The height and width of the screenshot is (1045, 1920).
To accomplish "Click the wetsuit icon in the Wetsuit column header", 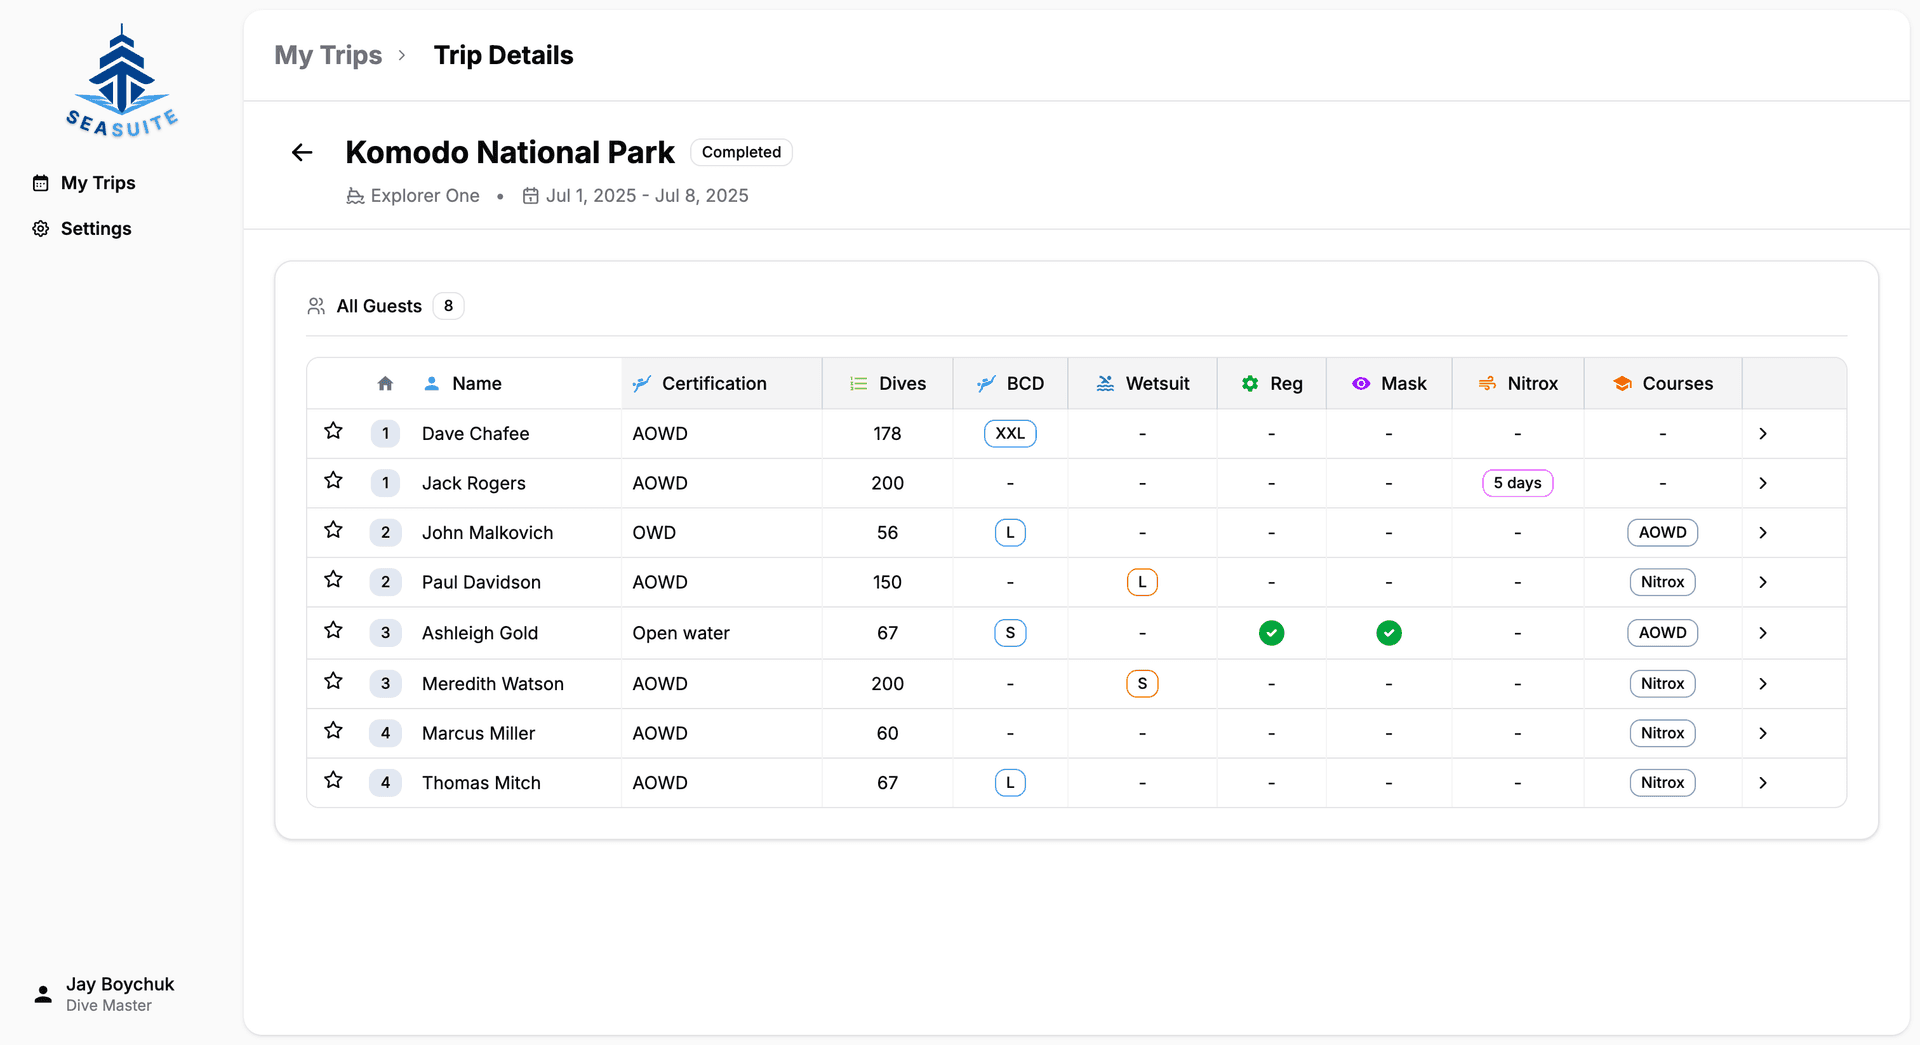I will pyautogui.click(x=1104, y=383).
